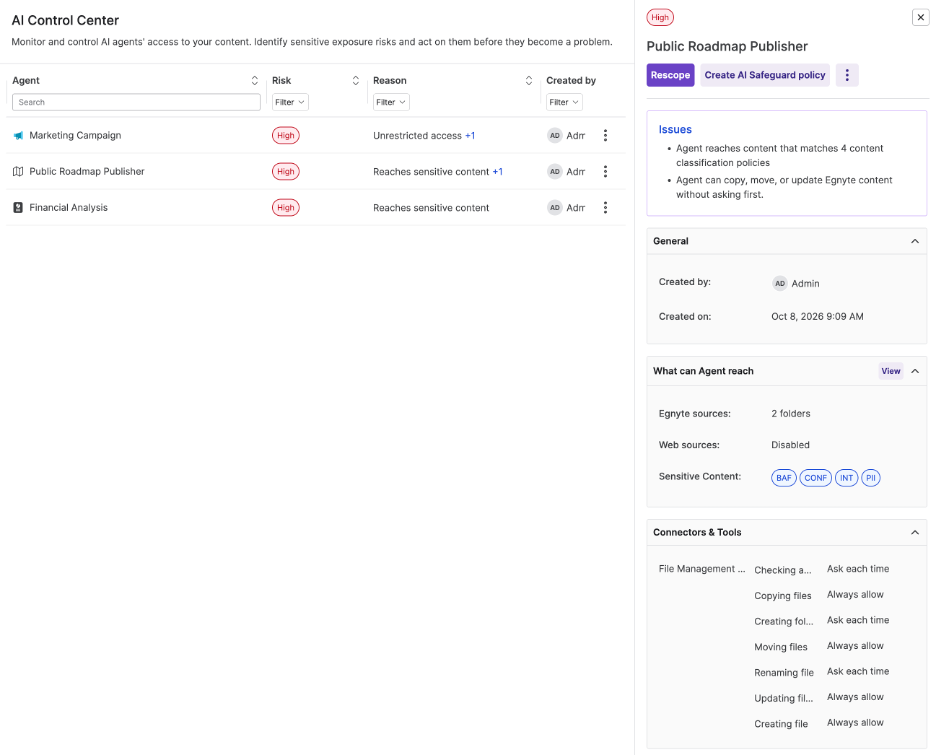The height and width of the screenshot is (756, 936).
Task: Click the Rescope button
Action: [x=670, y=75]
